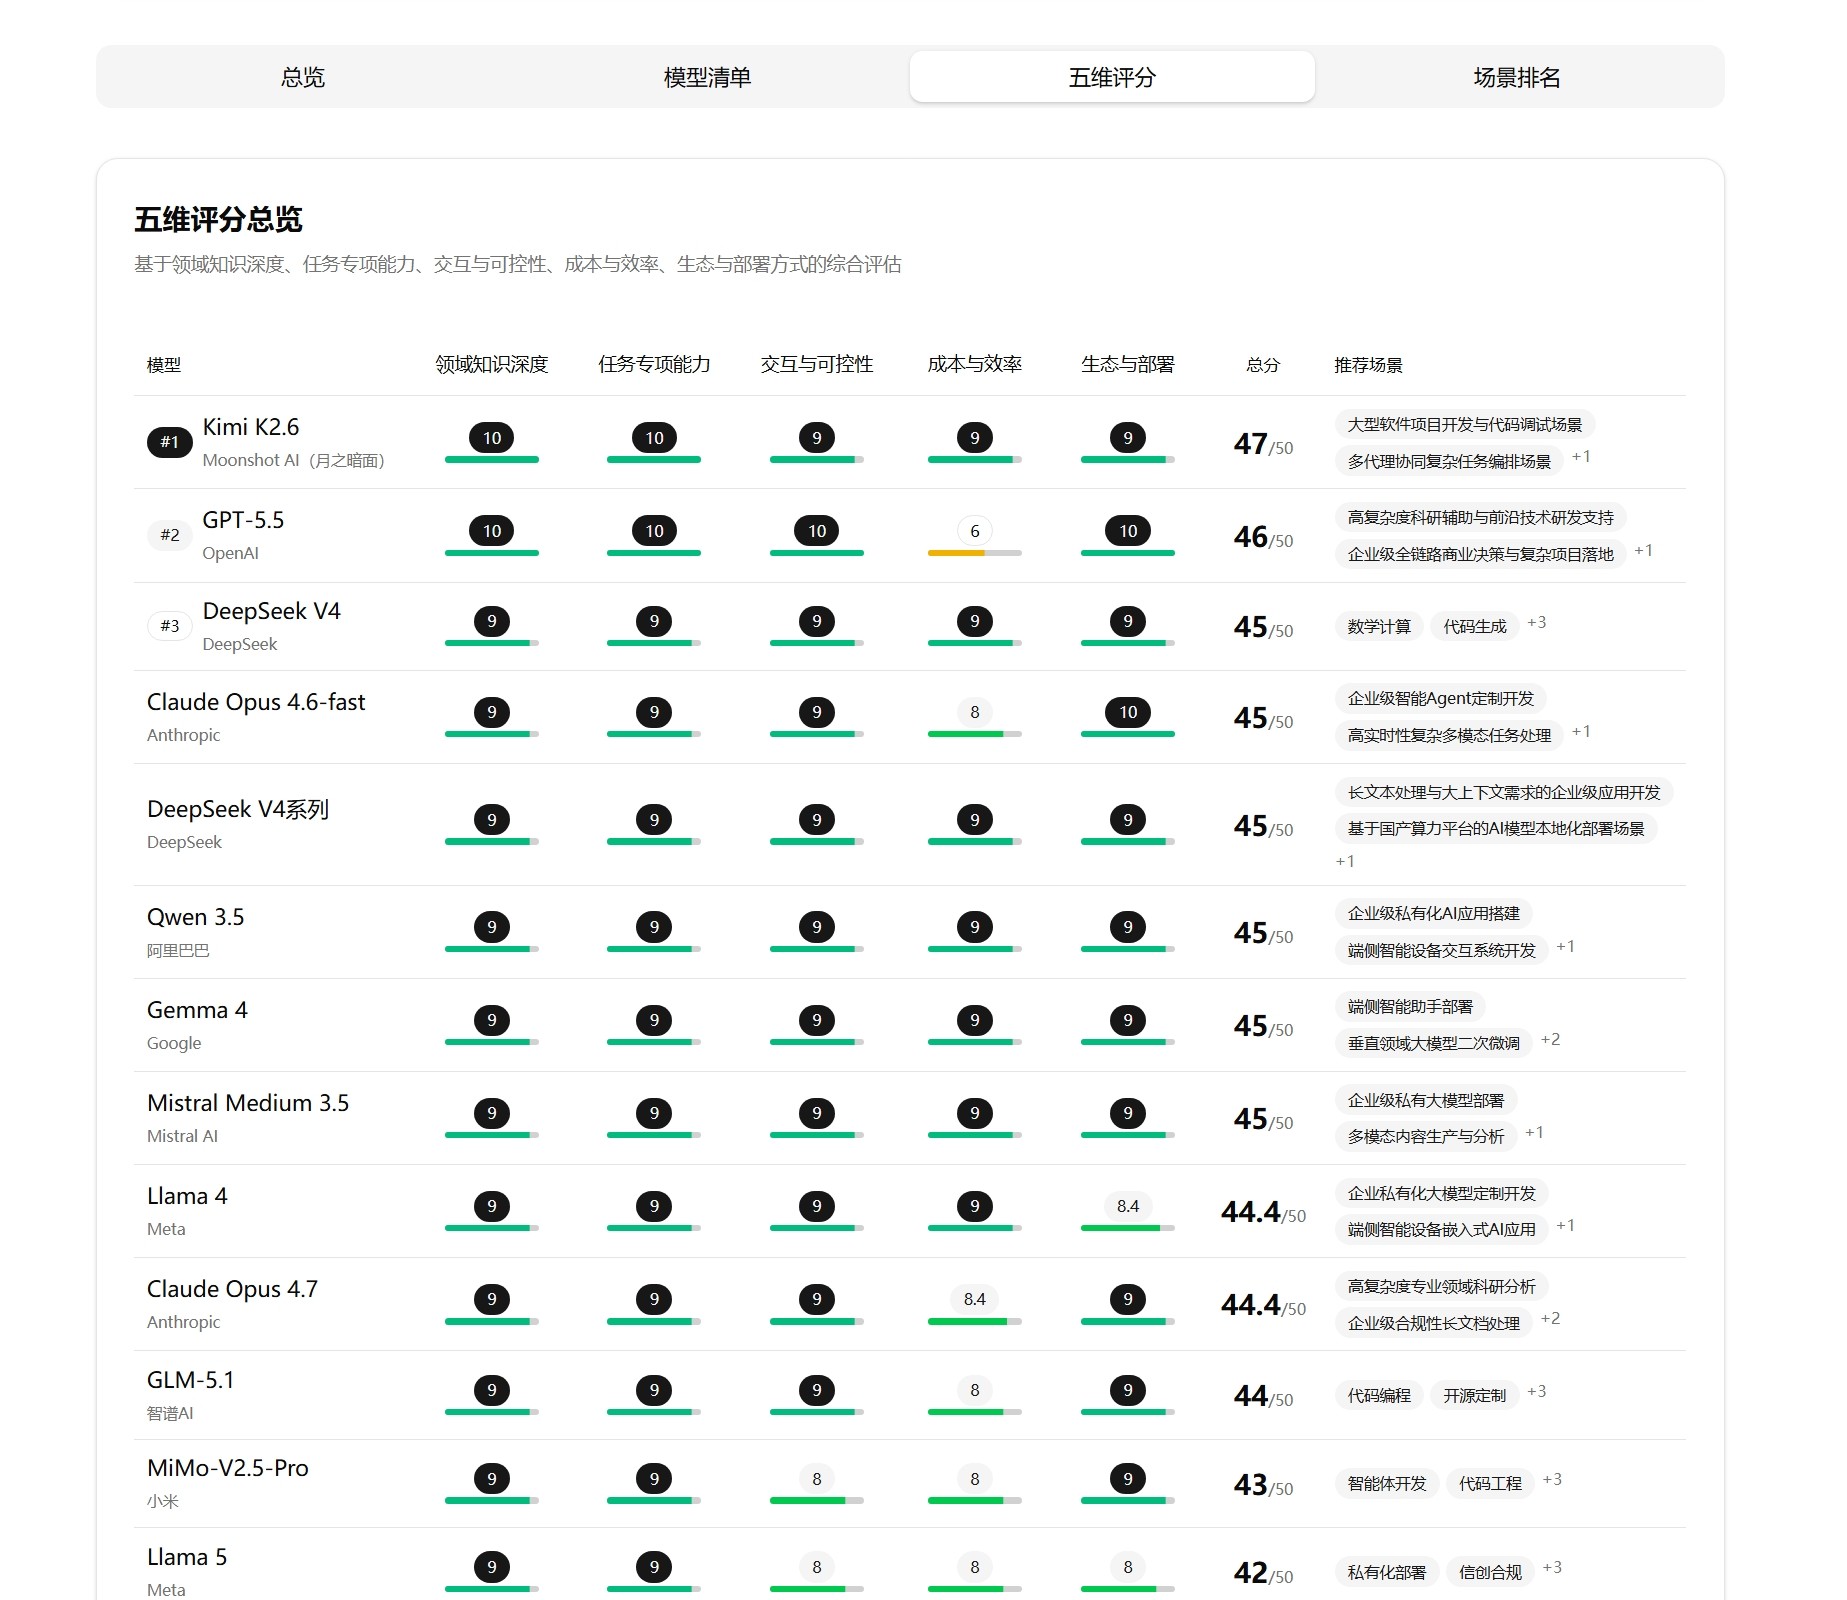Click Claude Opus 4.6-fast's 成本与效率 progress bar

click(975, 734)
